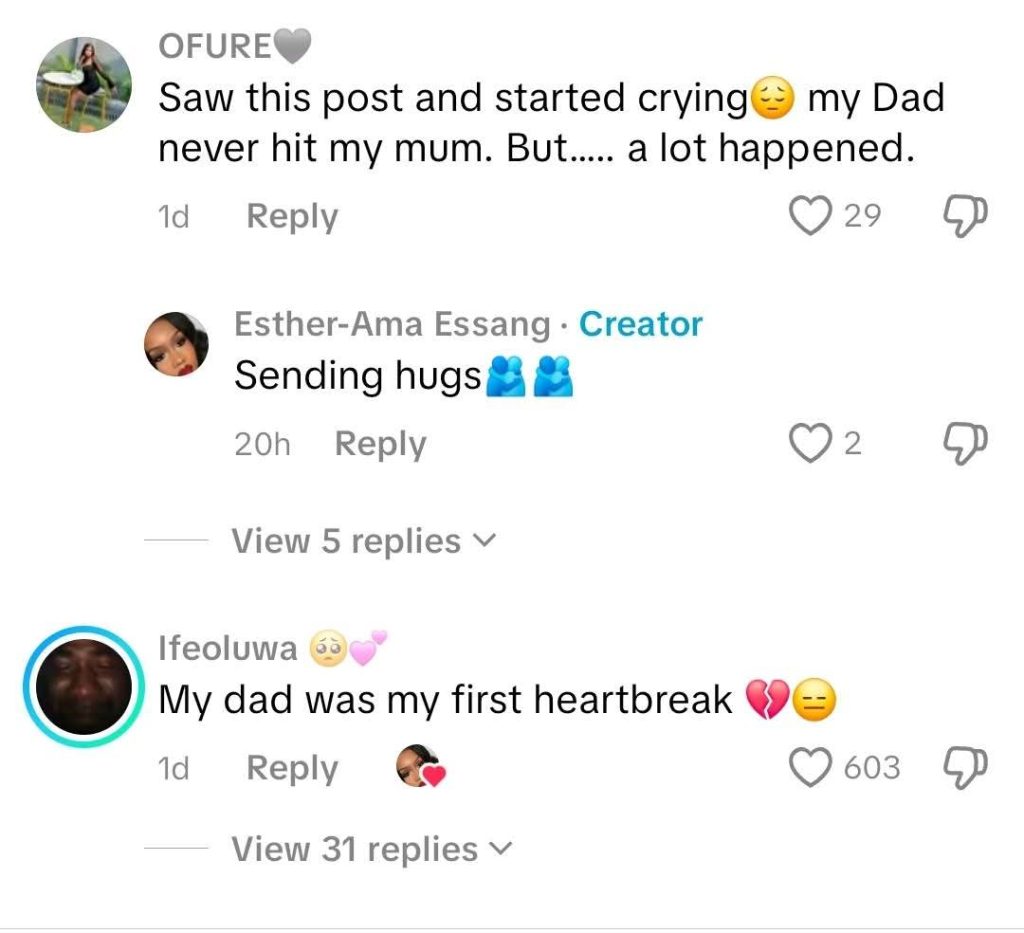Viewport: 1024px width, 933px height.
Task: Like Ifeoluwa's first heartbreak comment
Action: coord(811,768)
